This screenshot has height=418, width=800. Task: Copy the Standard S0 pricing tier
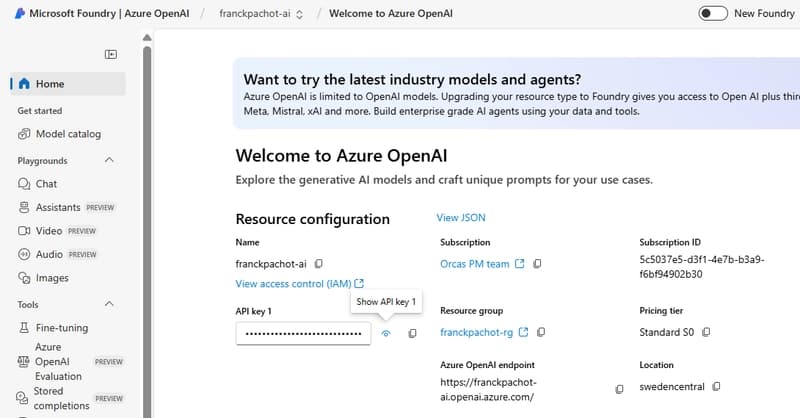[x=706, y=332]
